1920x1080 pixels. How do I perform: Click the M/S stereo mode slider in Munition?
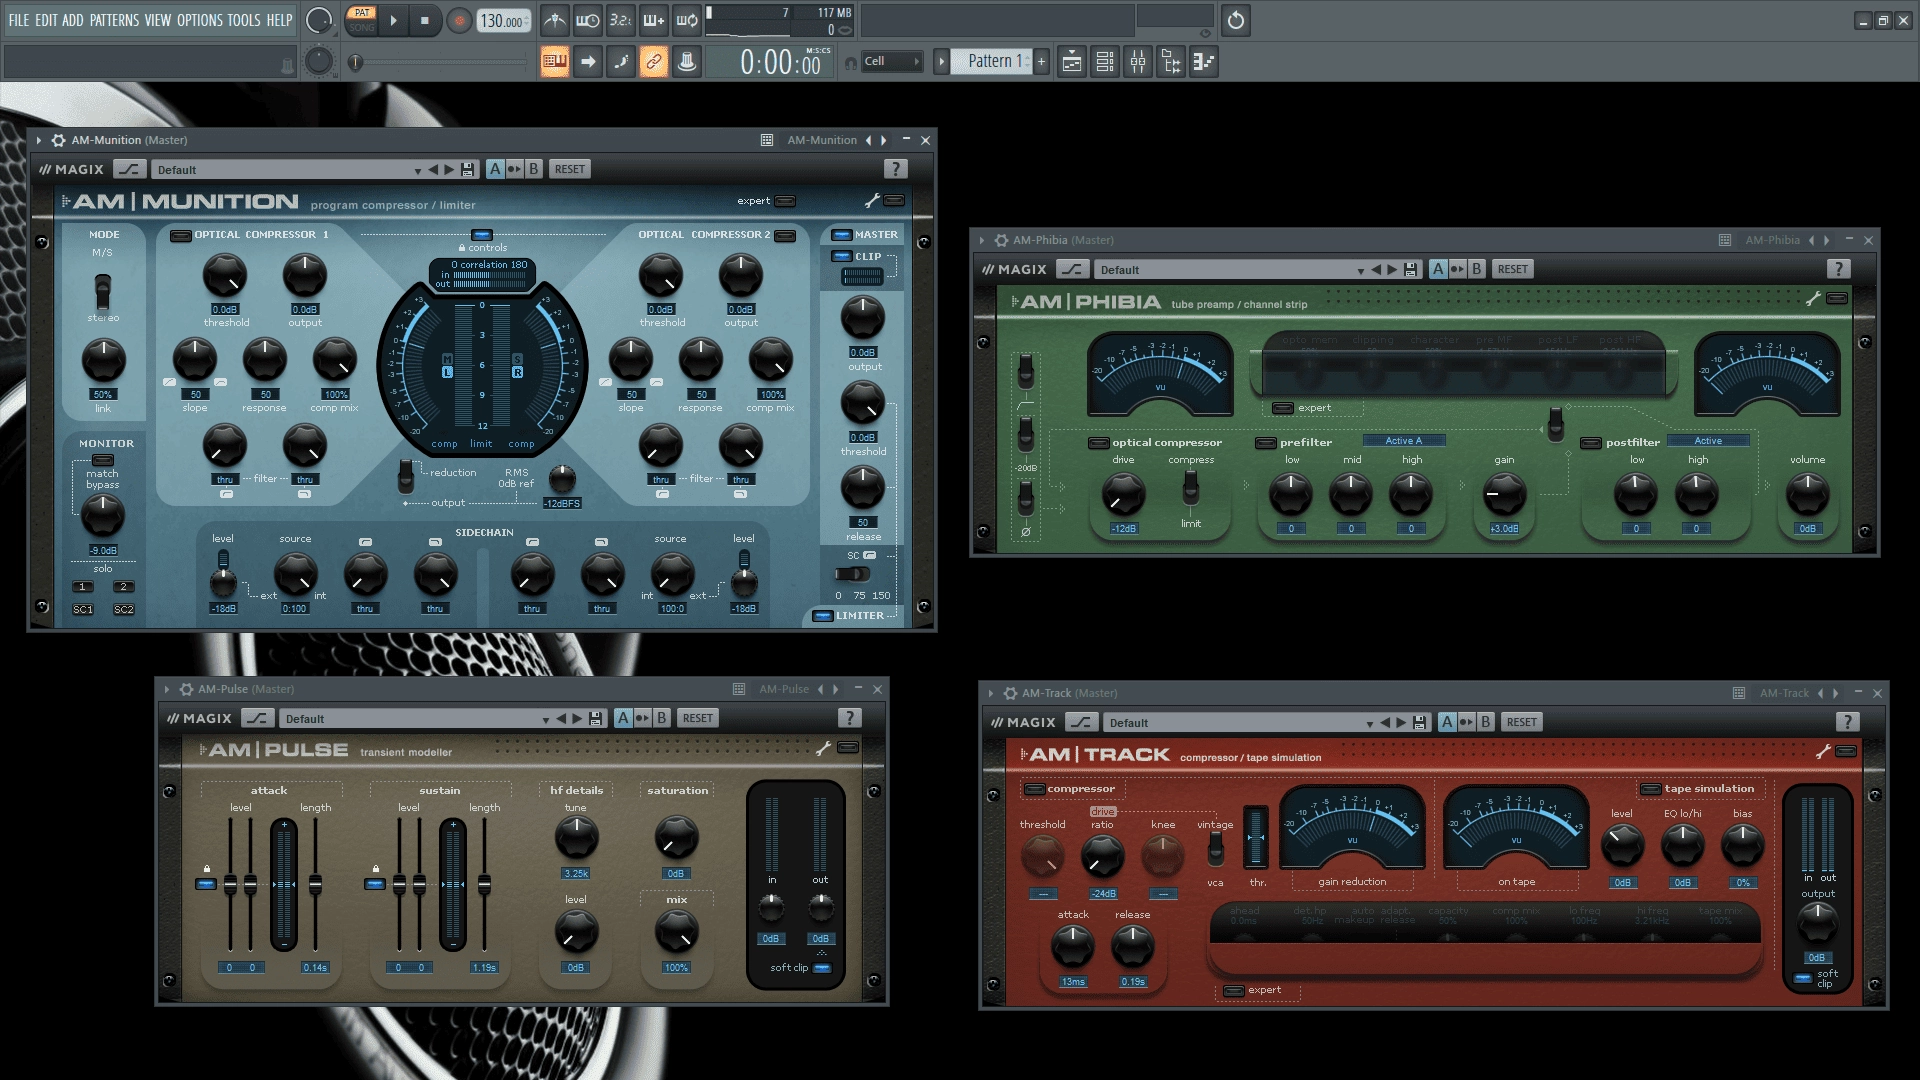click(x=102, y=292)
